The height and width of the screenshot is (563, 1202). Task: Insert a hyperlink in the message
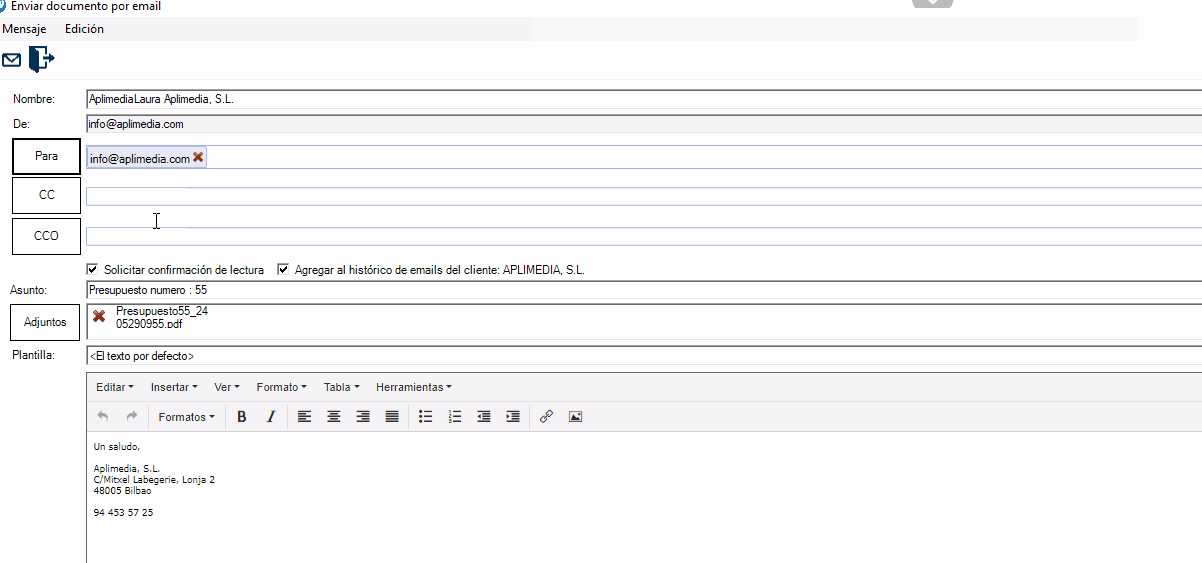(x=546, y=417)
